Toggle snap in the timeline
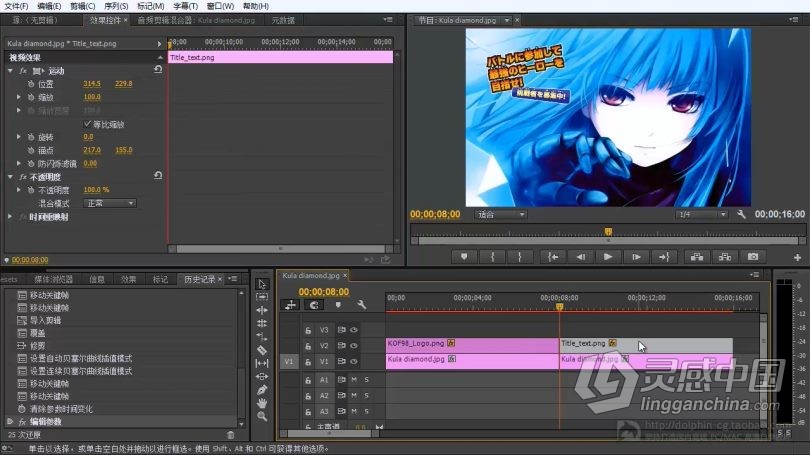810x455 pixels. [314, 305]
